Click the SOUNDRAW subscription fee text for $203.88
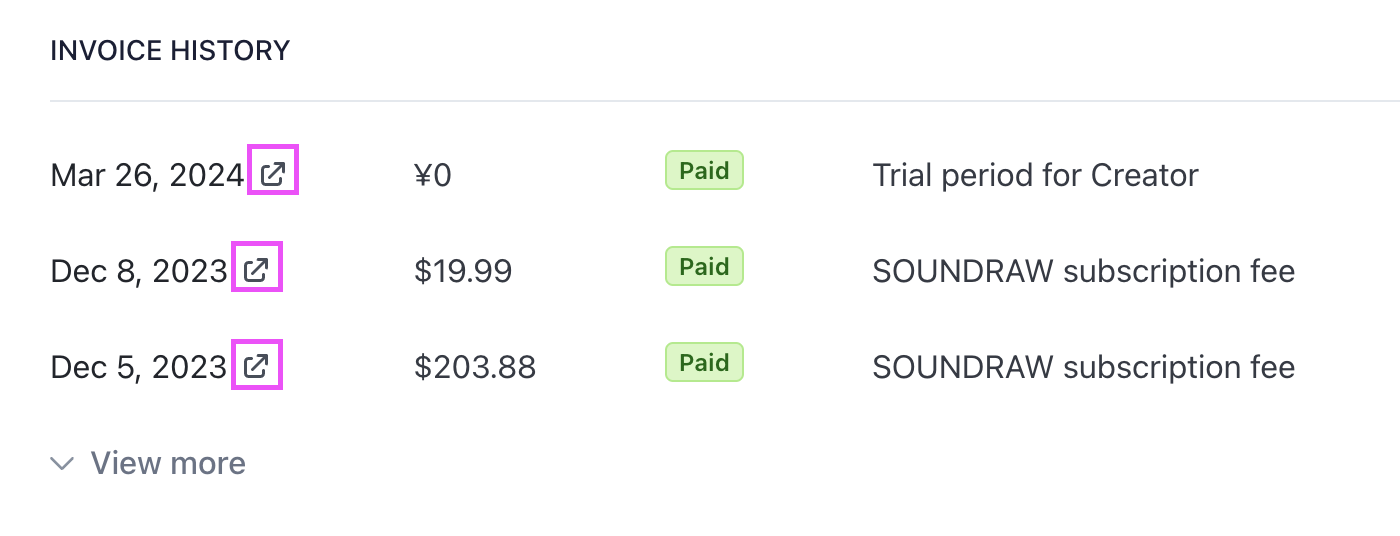This screenshot has height=536, width=1400. click(x=1083, y=367)
